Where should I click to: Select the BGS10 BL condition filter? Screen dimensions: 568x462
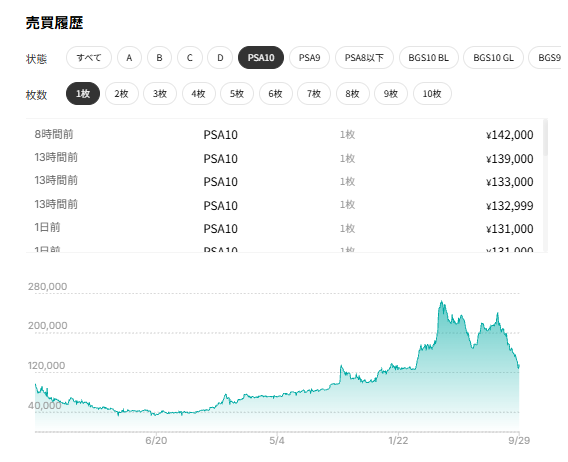click(429, 58)
